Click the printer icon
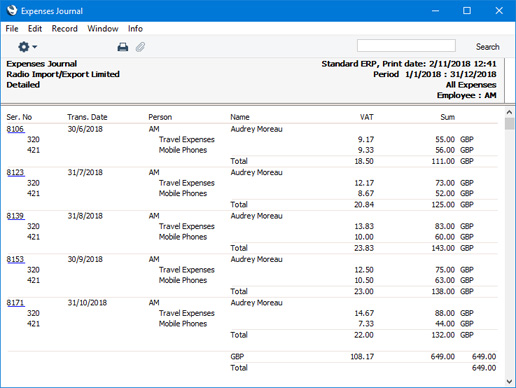 pyautogui.click(x=123, y=47)
